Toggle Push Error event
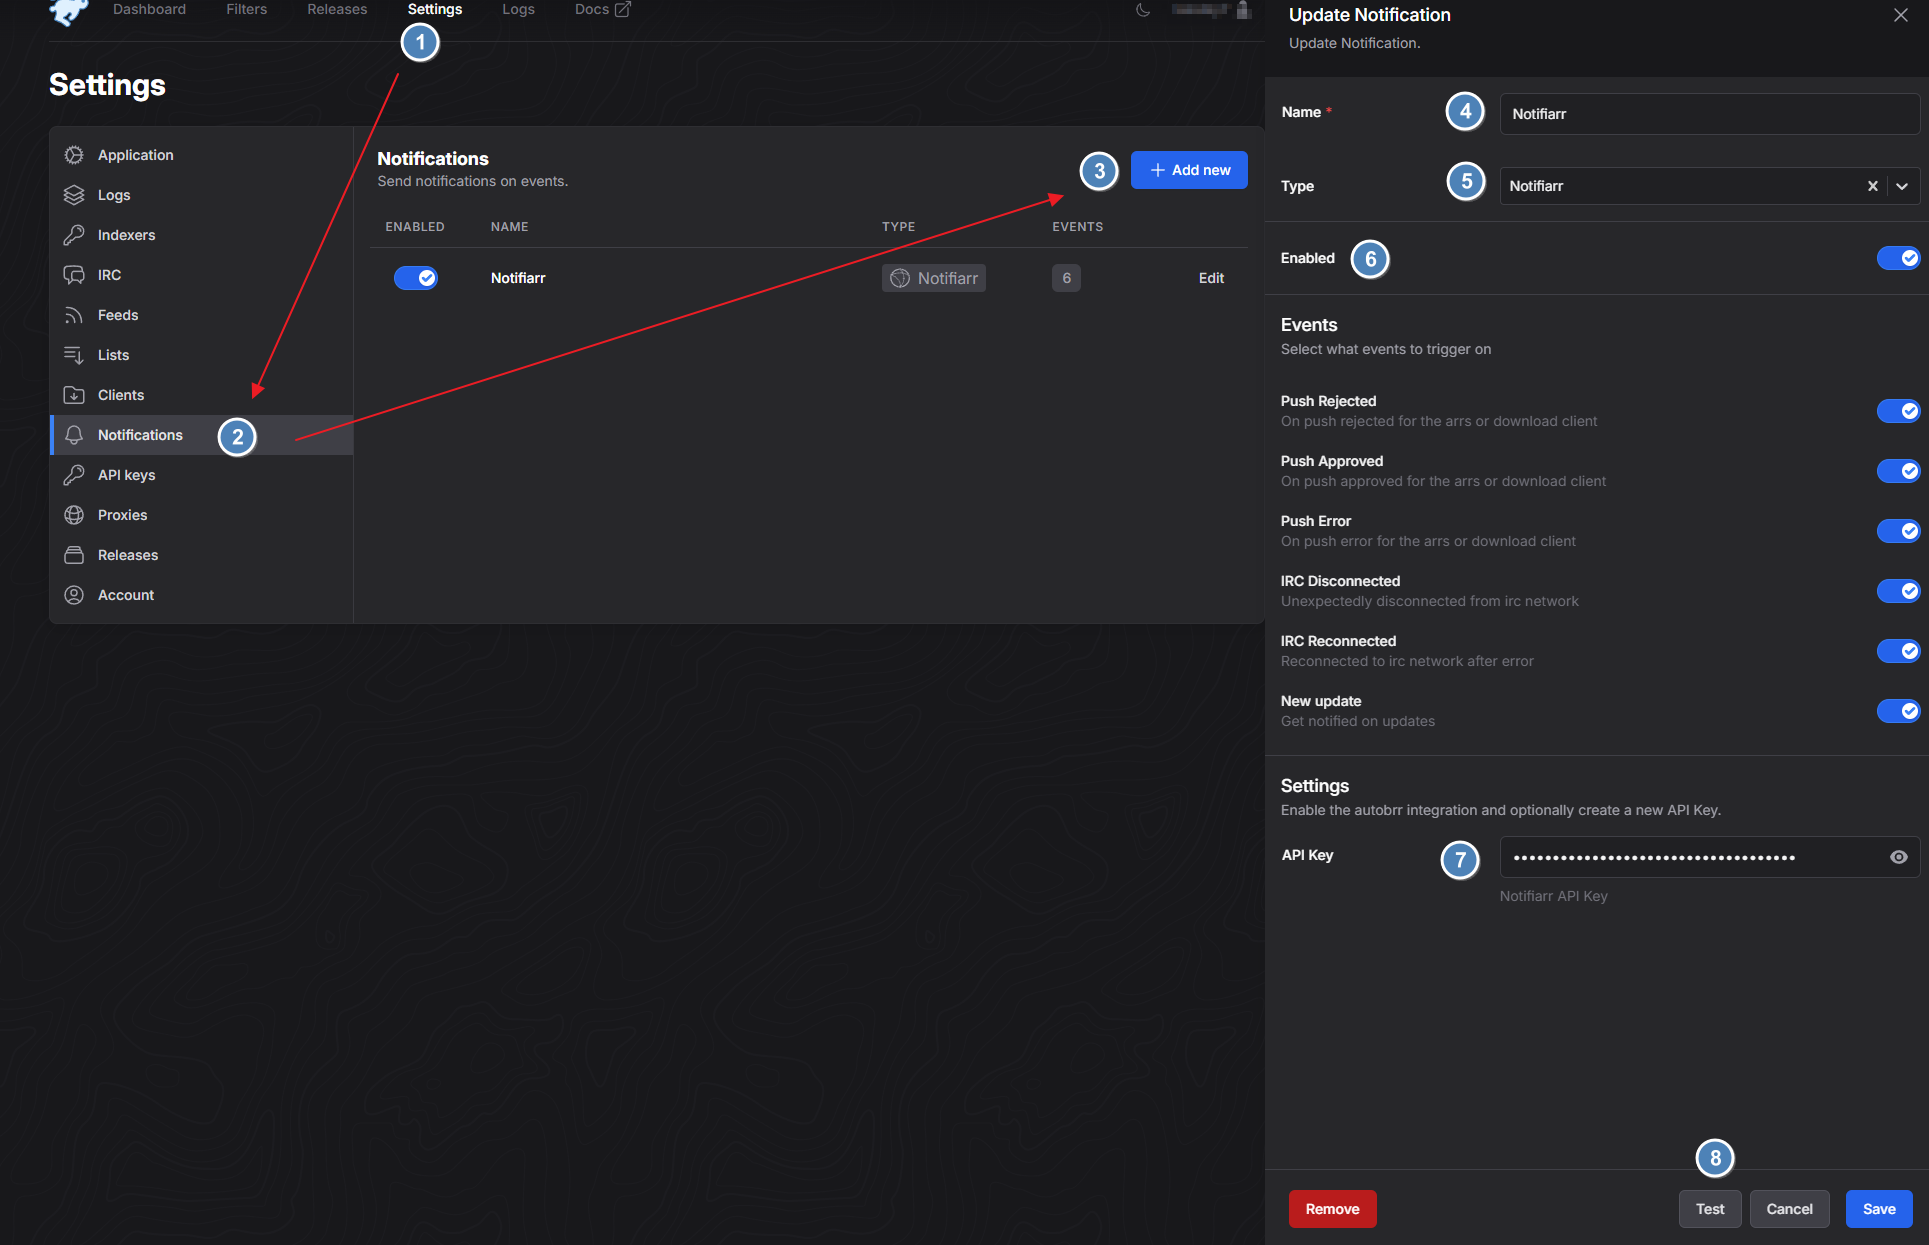Viewport: 1929px width, 1245px height. click(1898, 531)
